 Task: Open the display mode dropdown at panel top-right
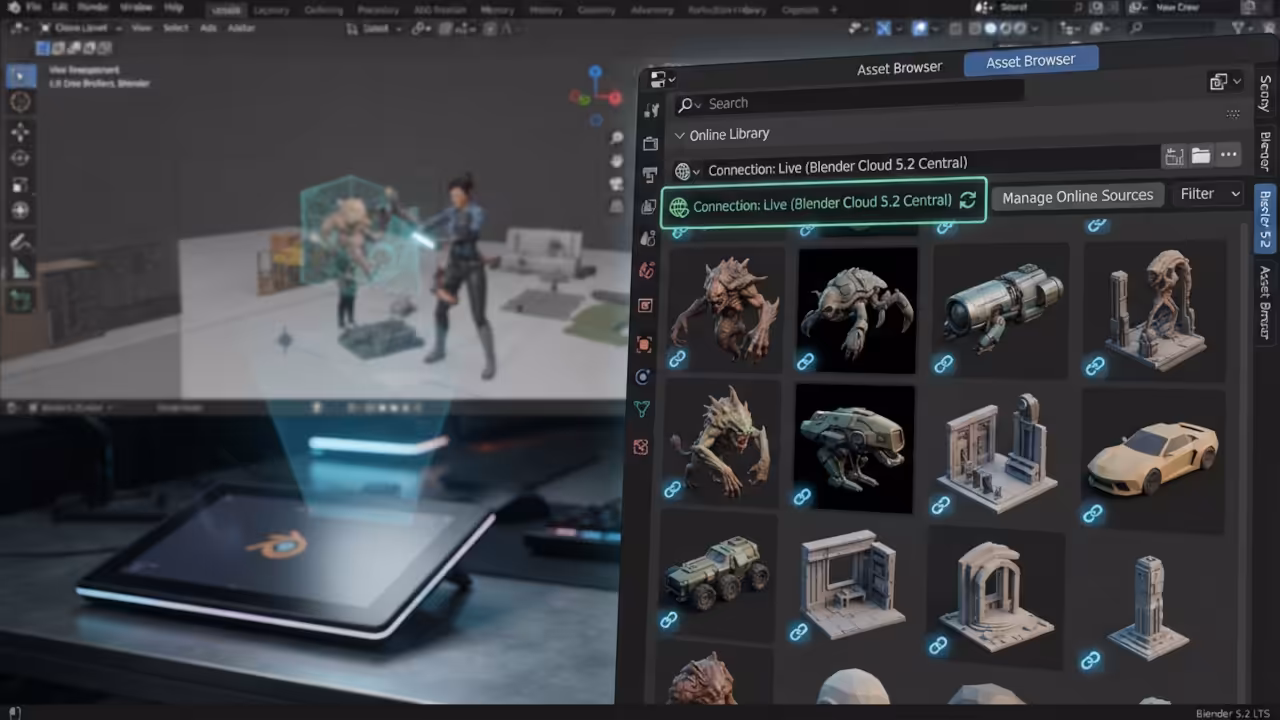pyautogui.click(x=1225, y=81)
